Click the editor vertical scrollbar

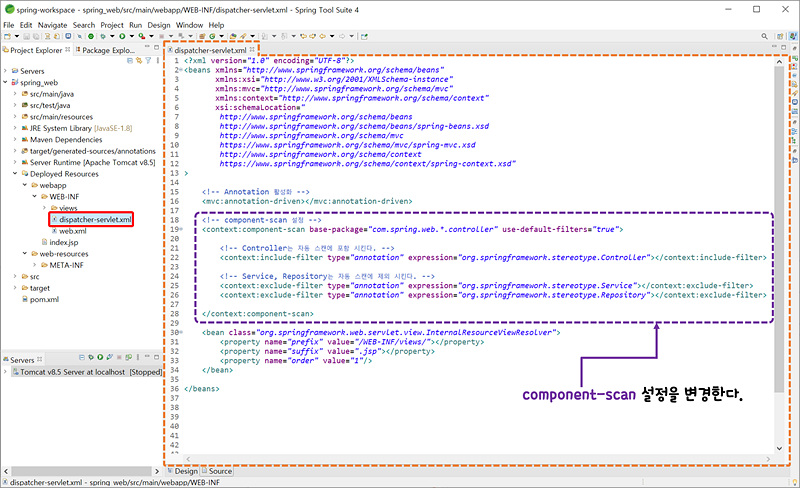click(779, 230)
